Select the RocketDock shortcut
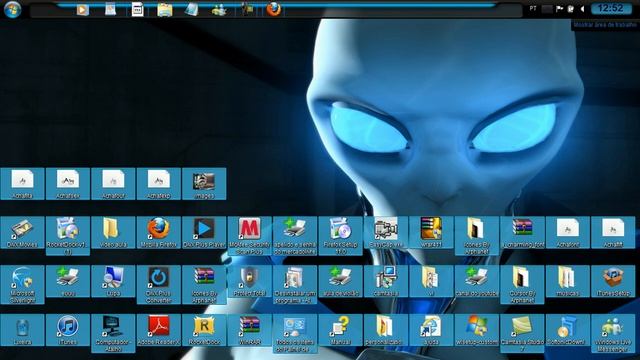The width and height of the screenshot is (640, 360). click(x=204, y=330)
